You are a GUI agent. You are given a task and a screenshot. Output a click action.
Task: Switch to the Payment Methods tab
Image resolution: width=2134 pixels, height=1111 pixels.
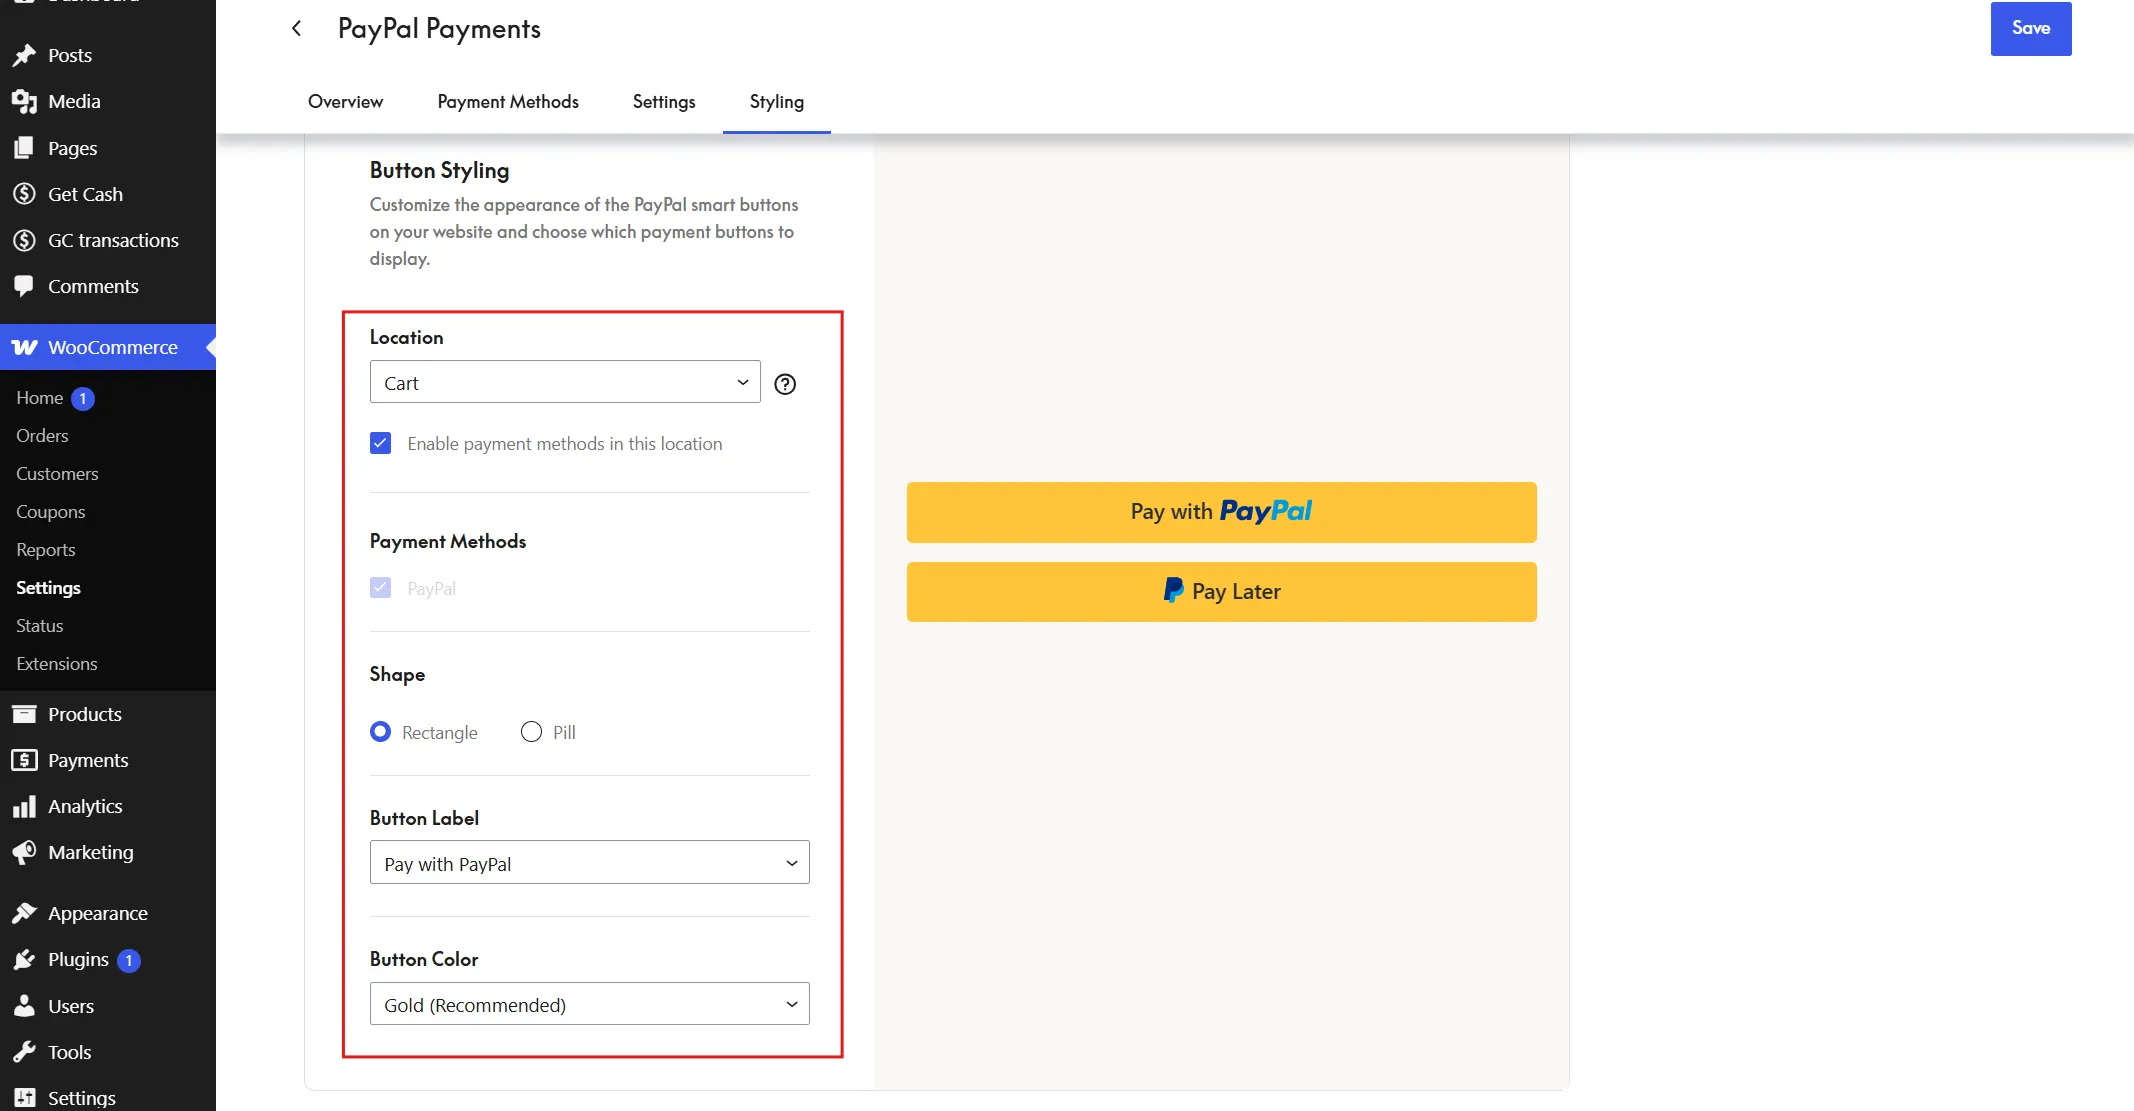(x=508, y=101)
